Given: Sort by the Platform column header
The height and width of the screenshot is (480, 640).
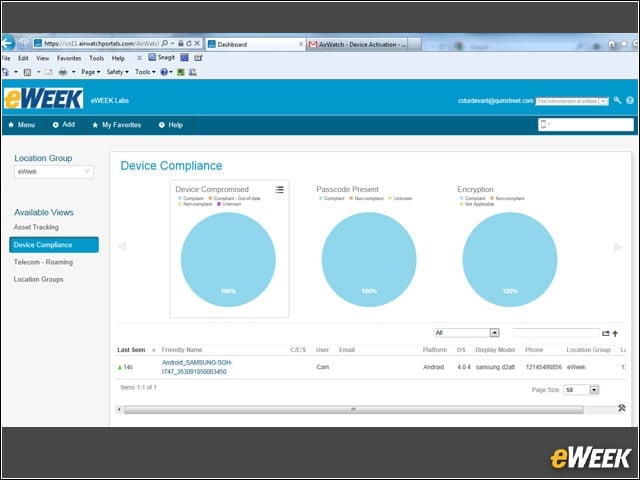Looking at the screenshot, I should coord(435,350).
